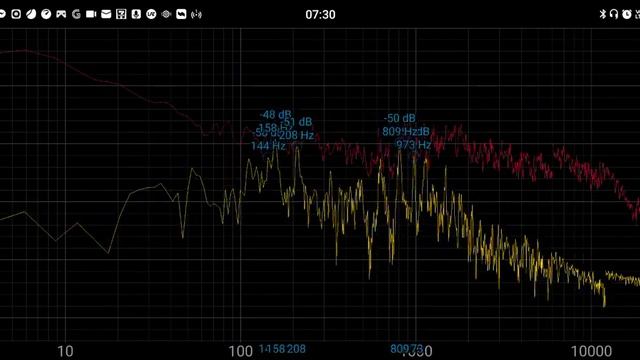Select the 973 Hz peak label
This screenshot has width=640, height=360.
point(413,145)
